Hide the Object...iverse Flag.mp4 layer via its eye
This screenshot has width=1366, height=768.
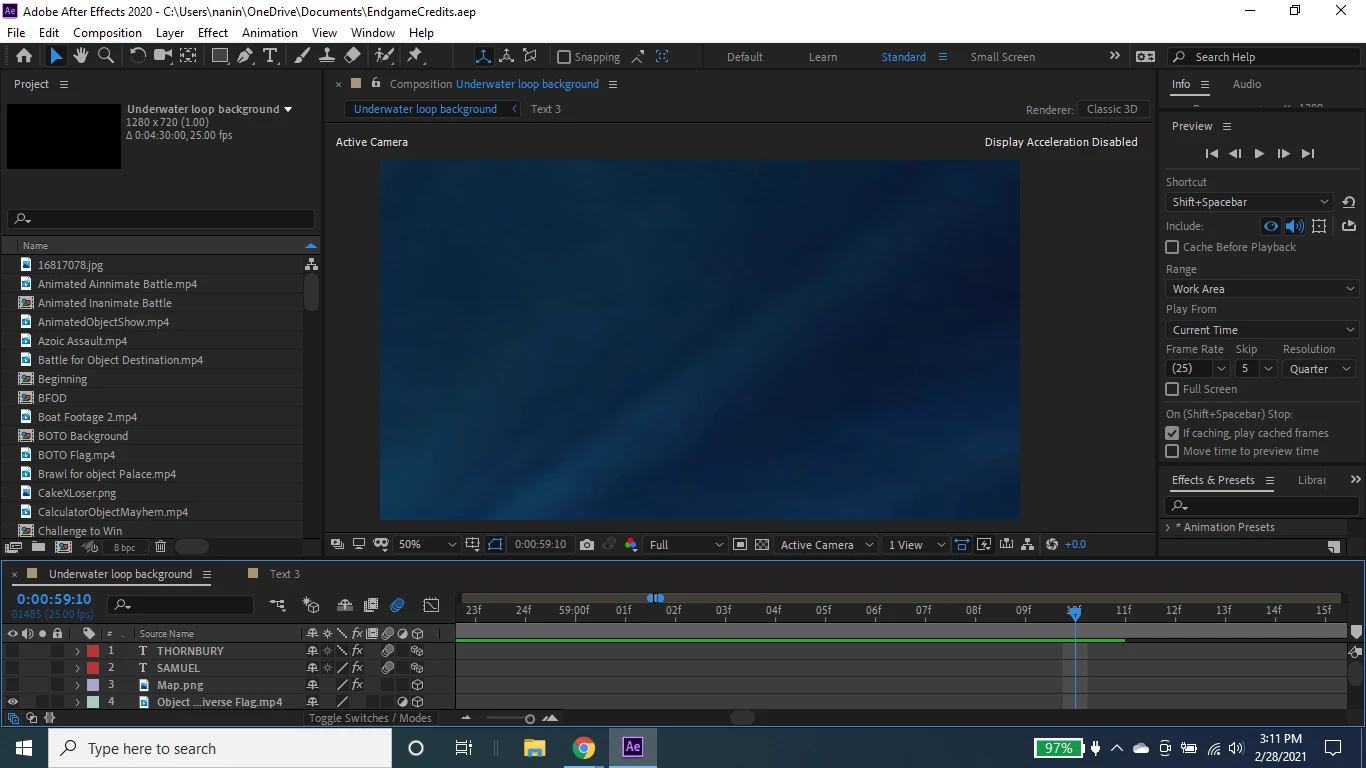13,702
